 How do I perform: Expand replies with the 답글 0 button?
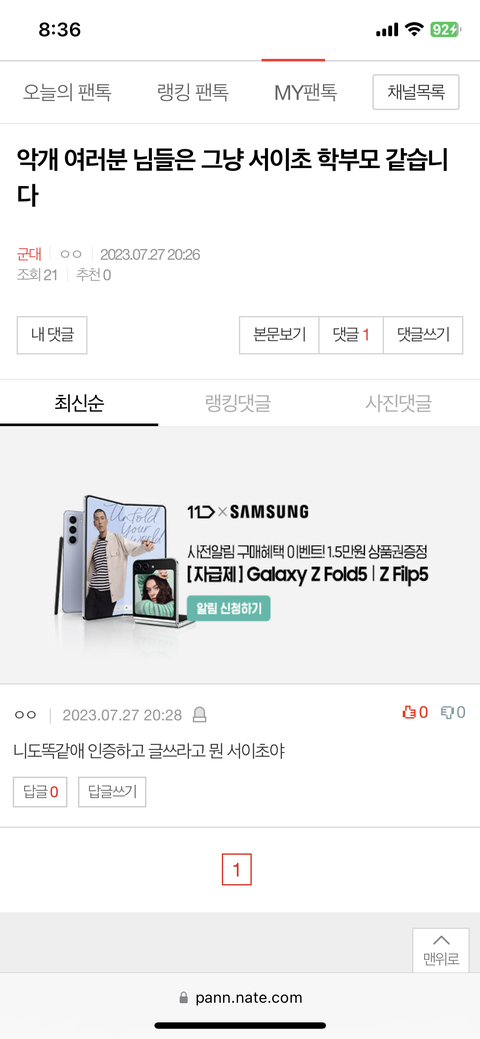40,792
